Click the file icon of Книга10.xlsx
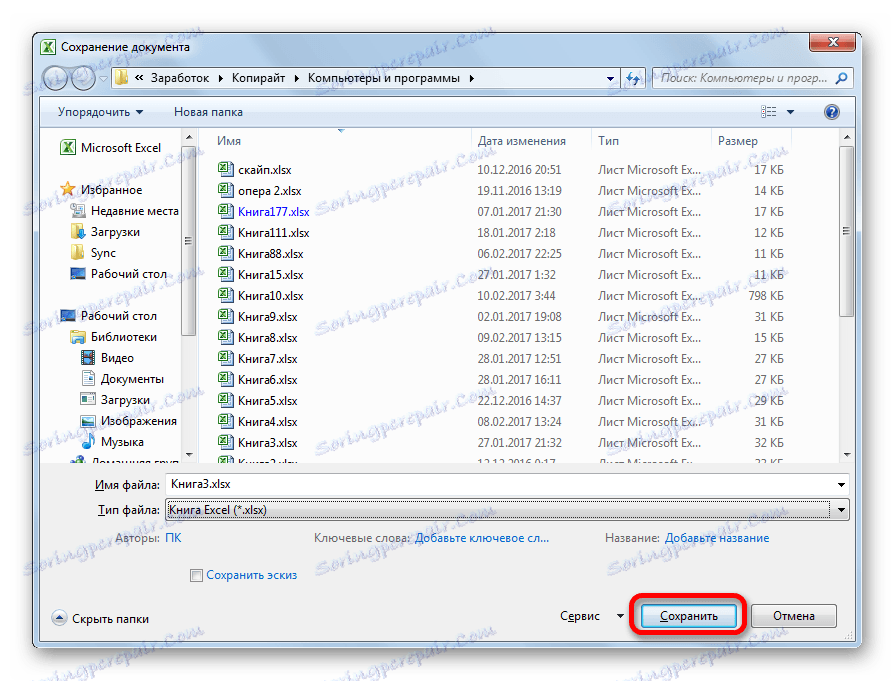This screenshot has width=895, height=681. (225, 295)
